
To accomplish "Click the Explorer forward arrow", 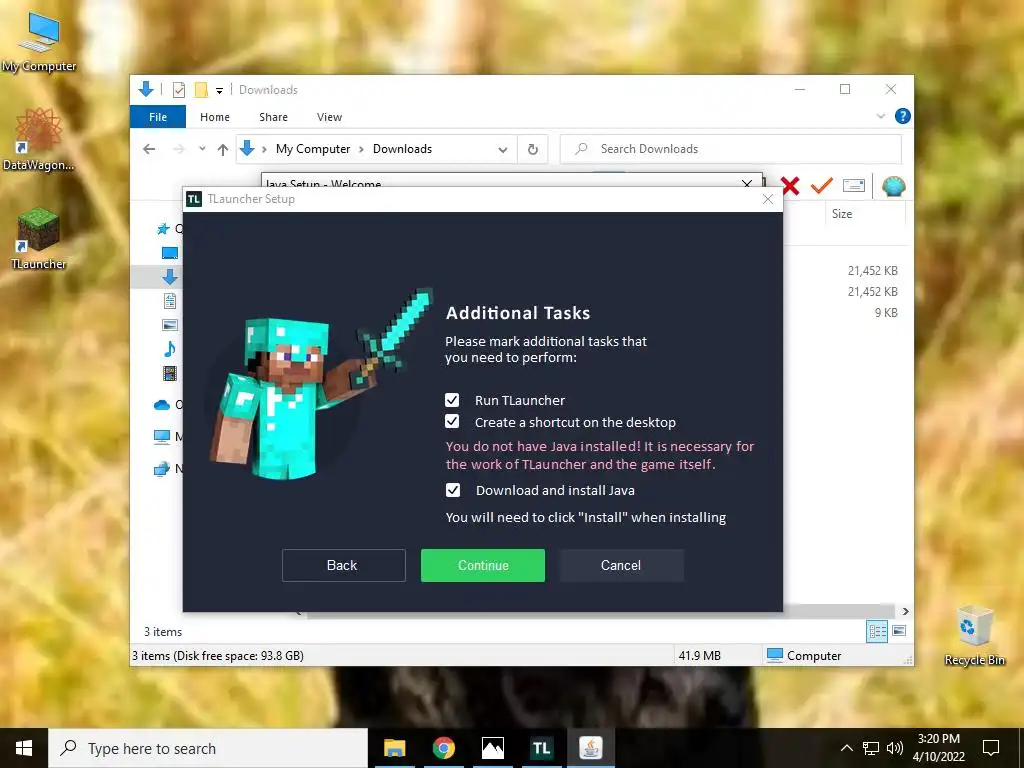I will coord(179,149).
